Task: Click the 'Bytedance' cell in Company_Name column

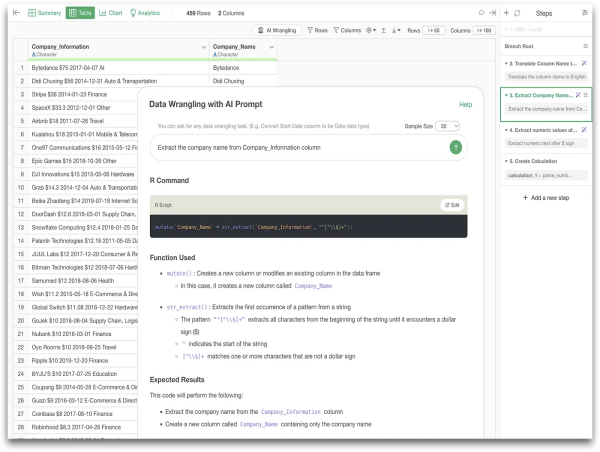Action: click(243, 68)
